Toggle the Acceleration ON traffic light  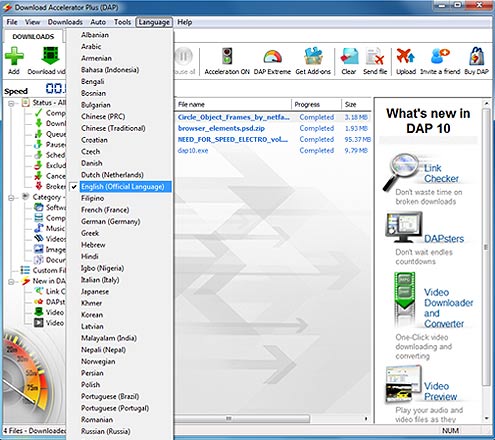[227, 56]
